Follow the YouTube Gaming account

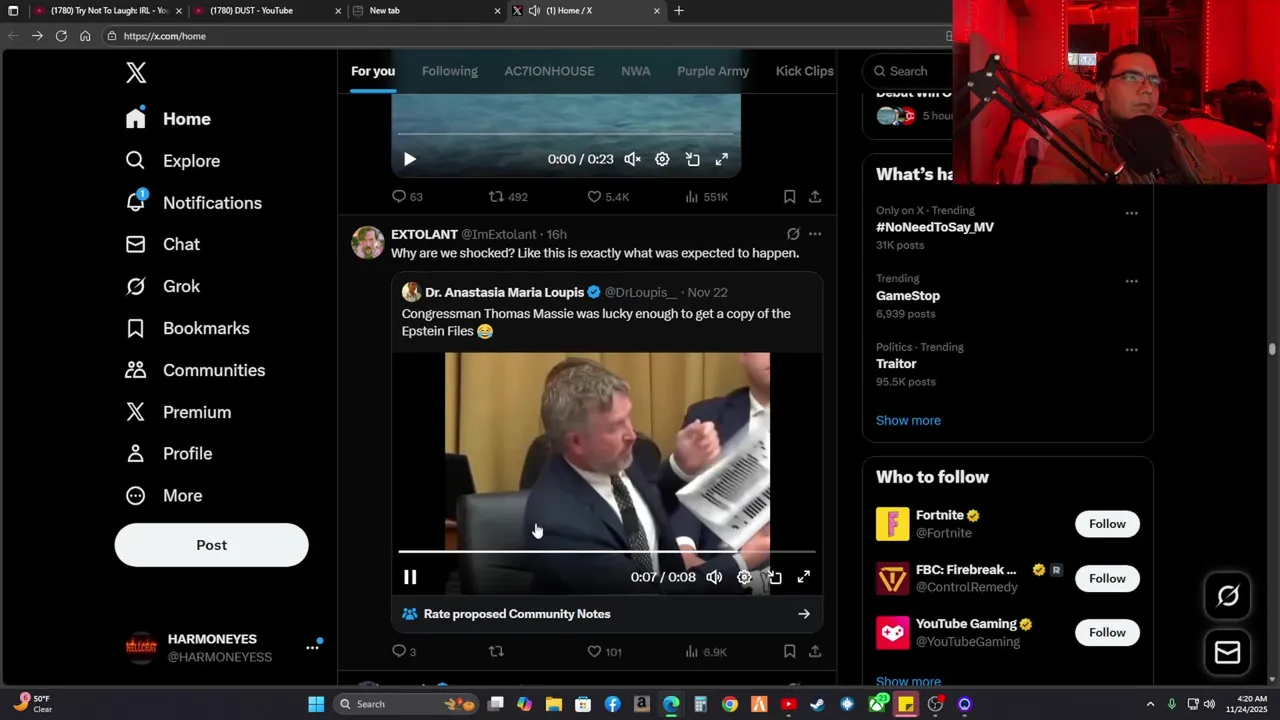(x=1107, y=632)
